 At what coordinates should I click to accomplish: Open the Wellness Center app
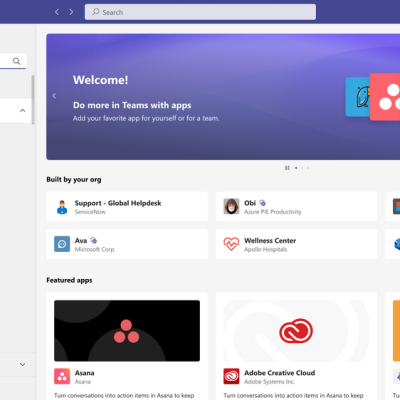(x=296, y=244)
